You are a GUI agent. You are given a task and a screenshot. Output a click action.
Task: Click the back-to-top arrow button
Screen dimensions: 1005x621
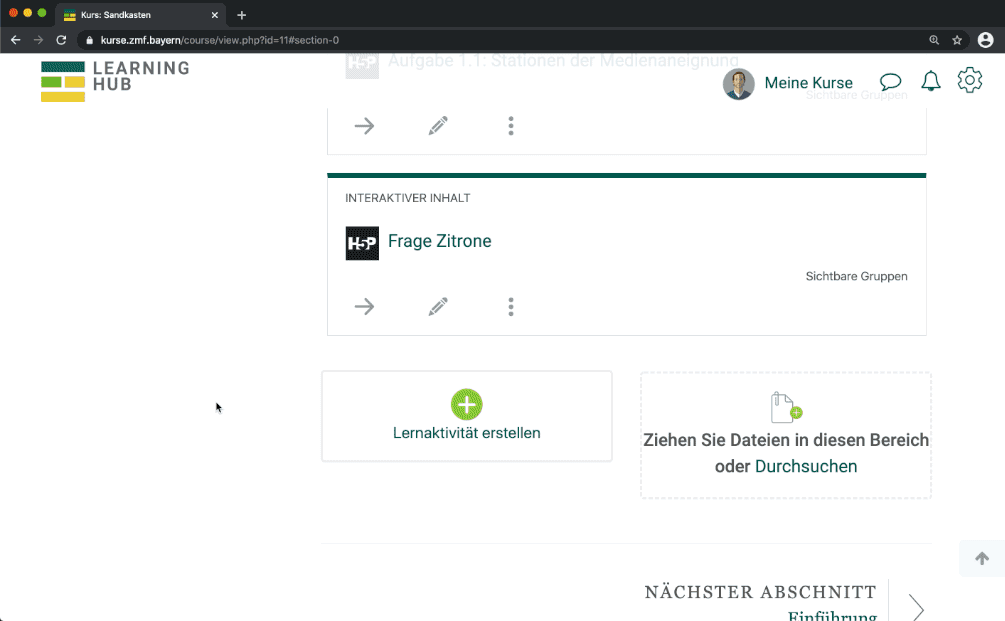click(982, 558)
